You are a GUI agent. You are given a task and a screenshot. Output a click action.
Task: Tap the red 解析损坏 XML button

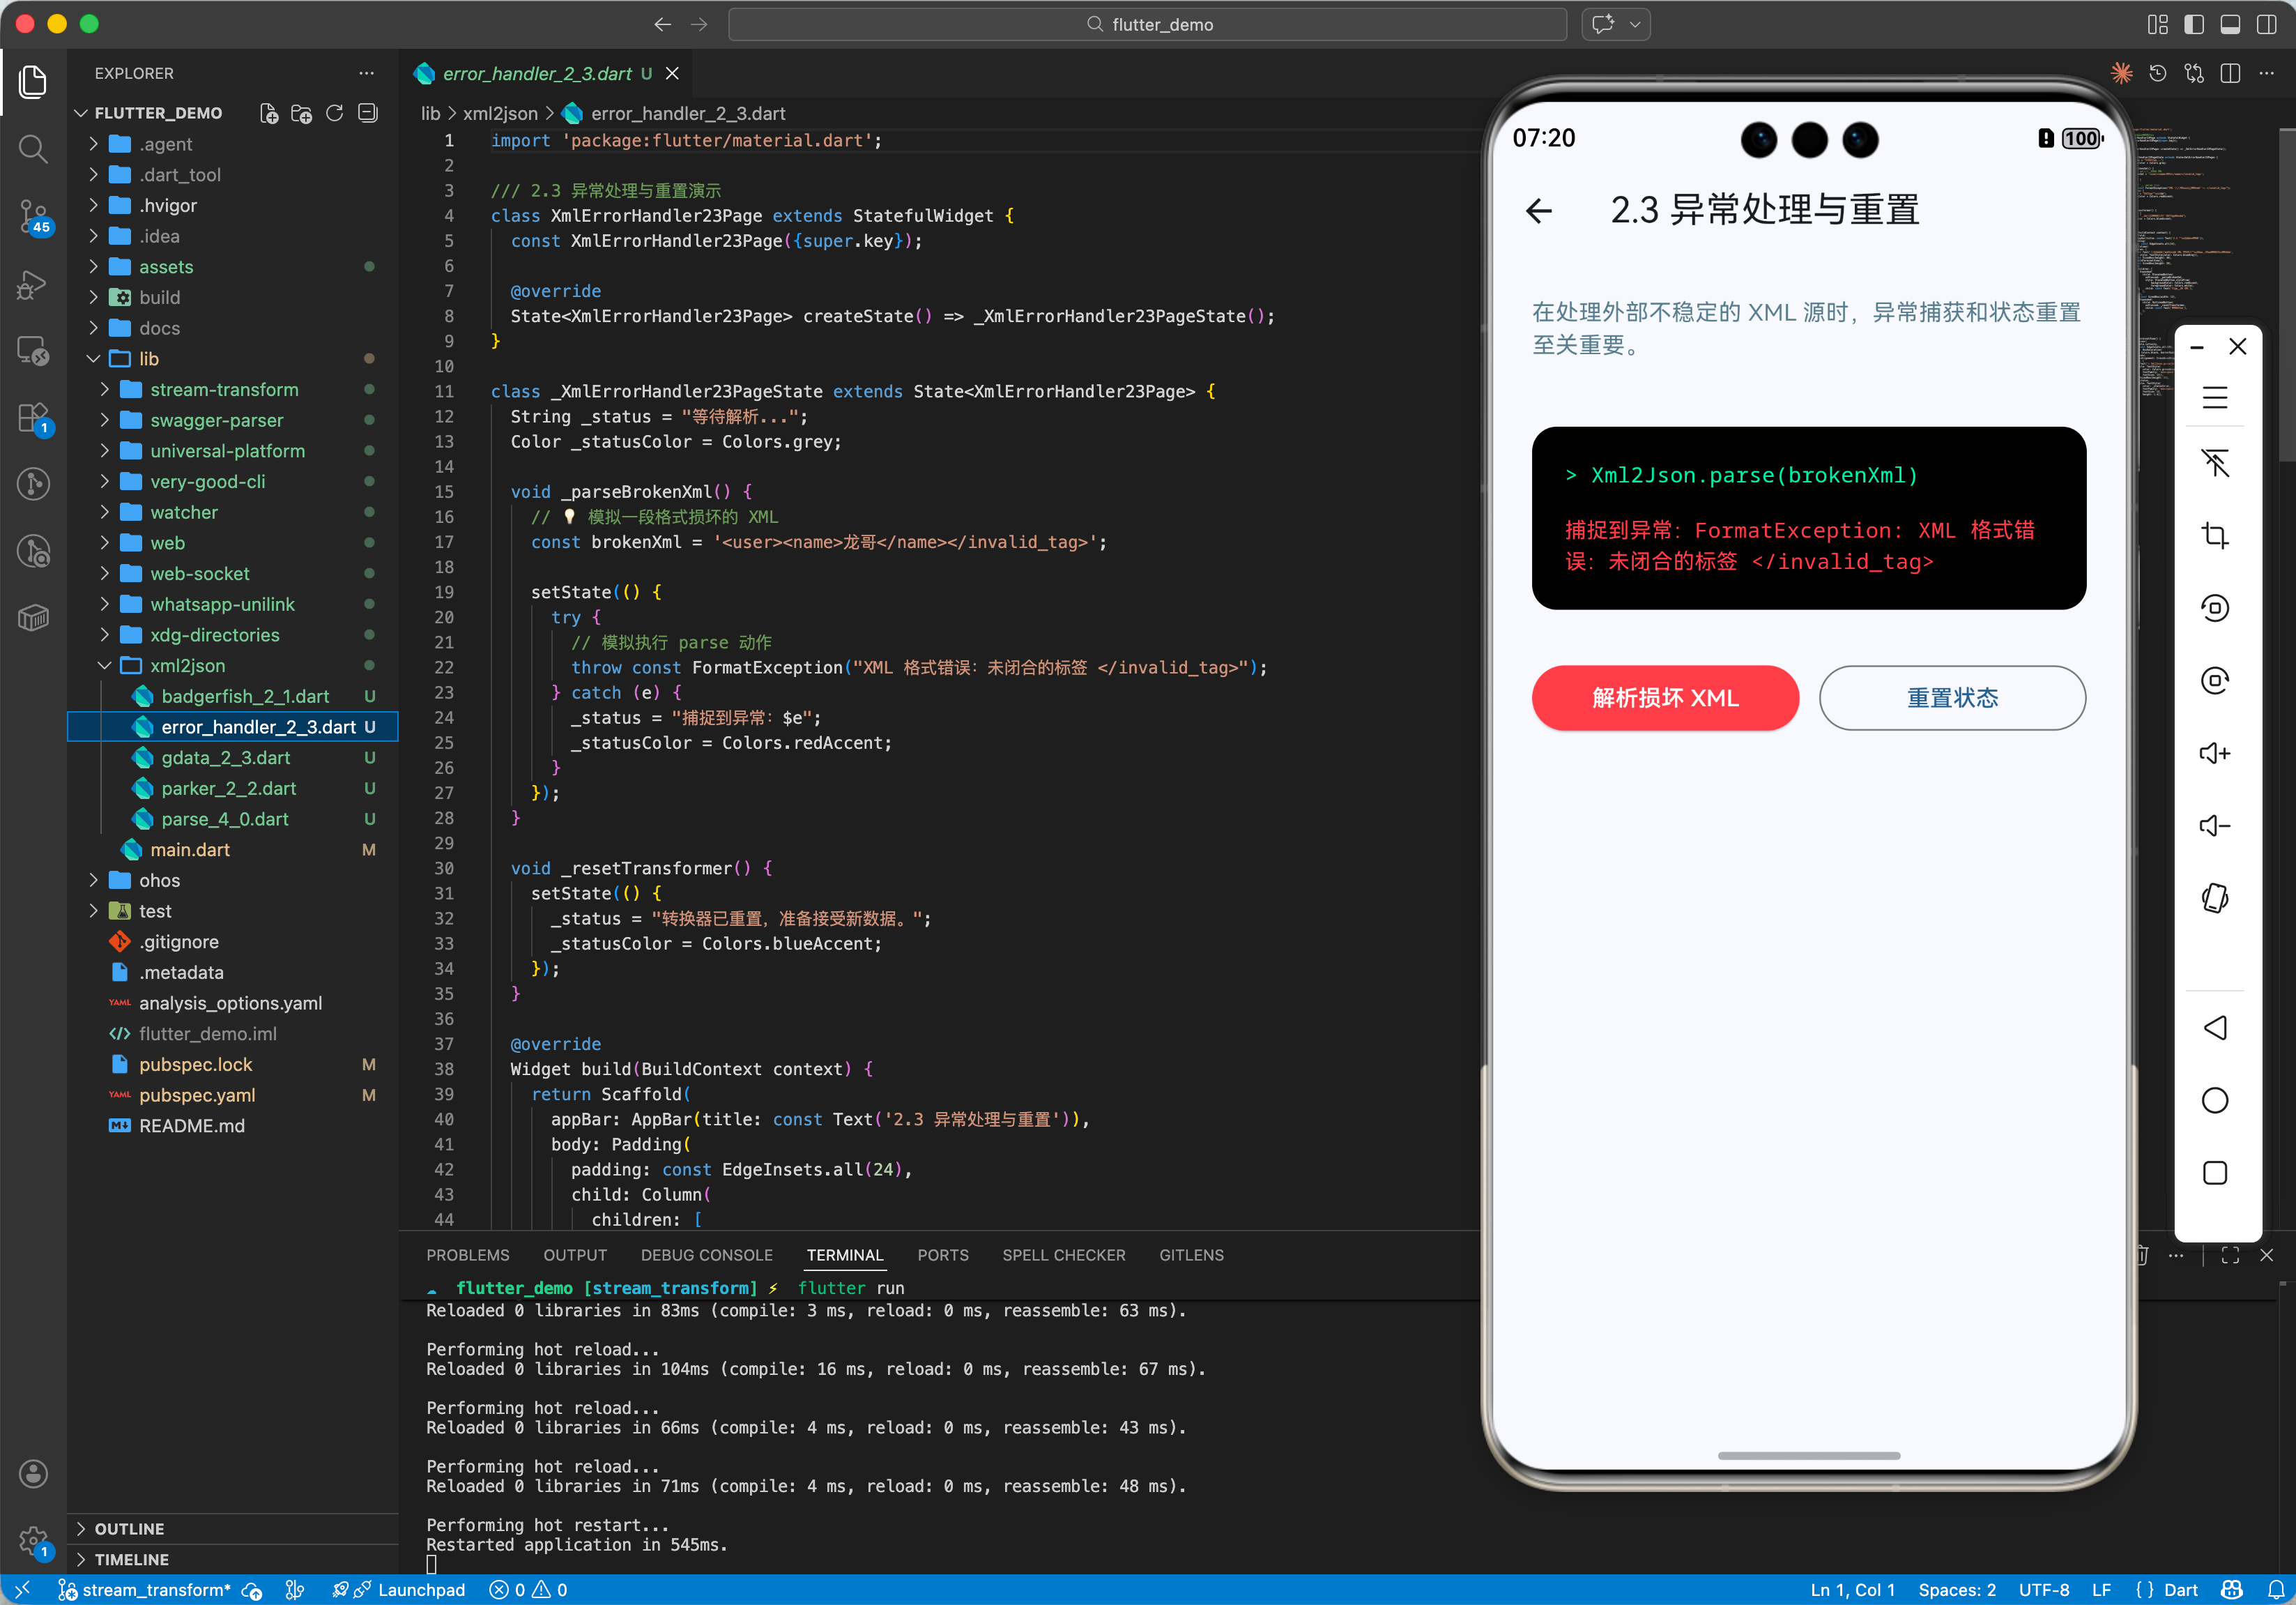tap(1664, 698)
